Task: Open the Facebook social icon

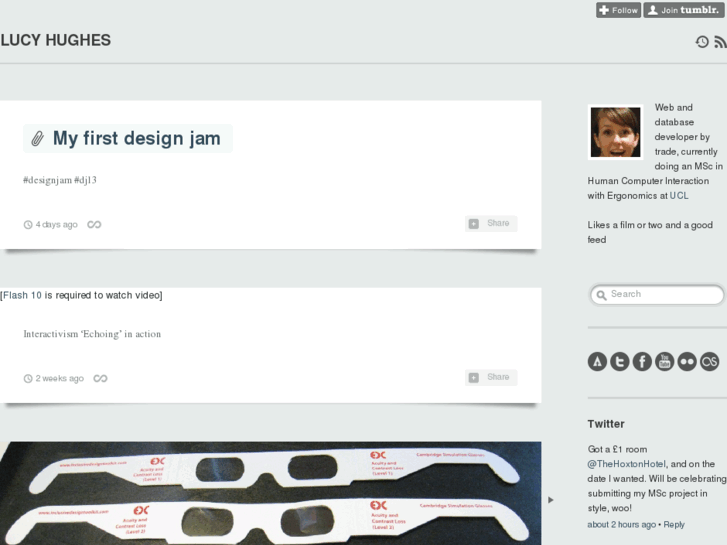Action: pyautogui.click(x=642, y=361)
